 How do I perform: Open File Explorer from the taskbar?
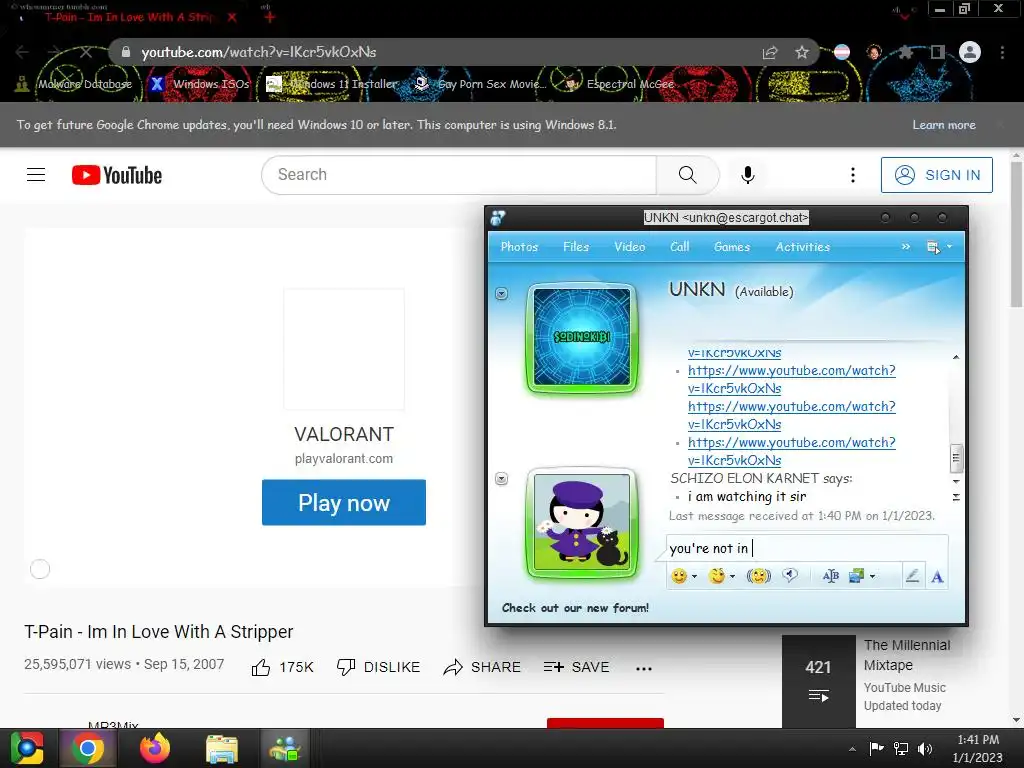coord(222,748)
